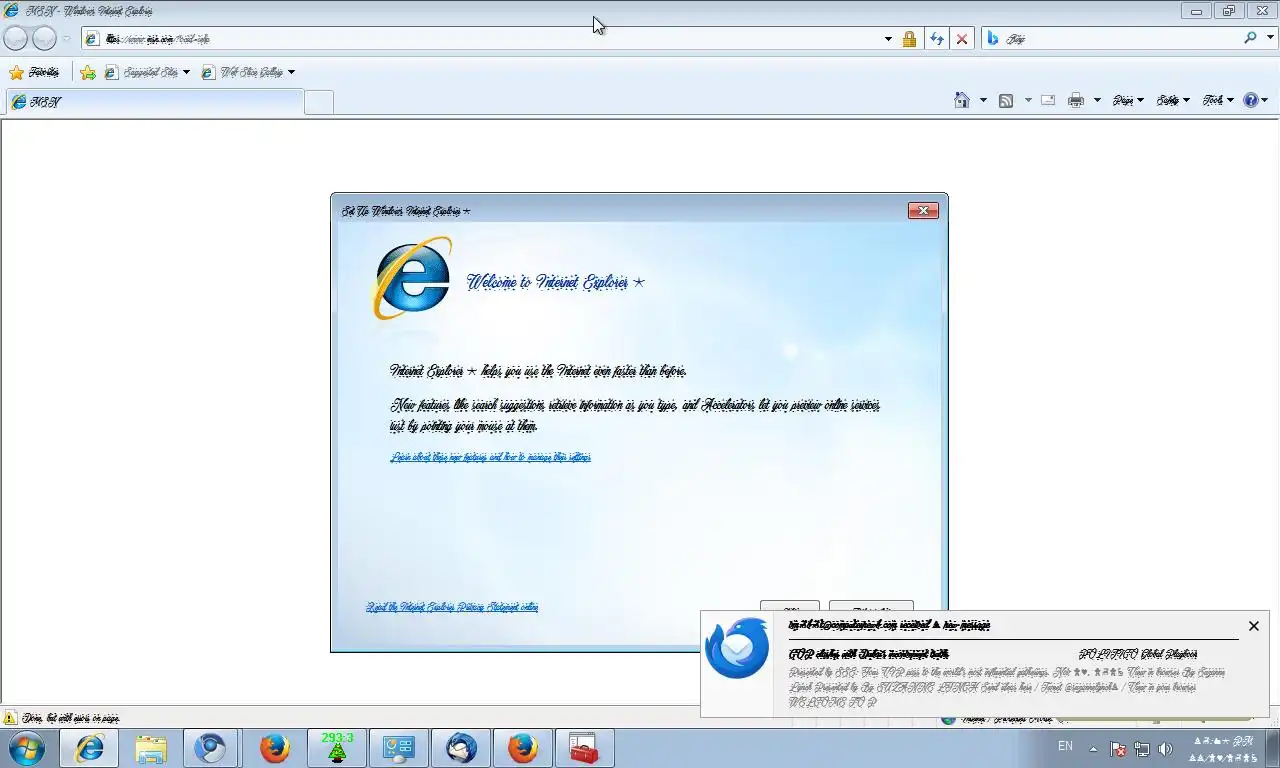This screenshot has height=768, width=1280.
Task: Open the learn about new features link
Action: tap(490, 457)
